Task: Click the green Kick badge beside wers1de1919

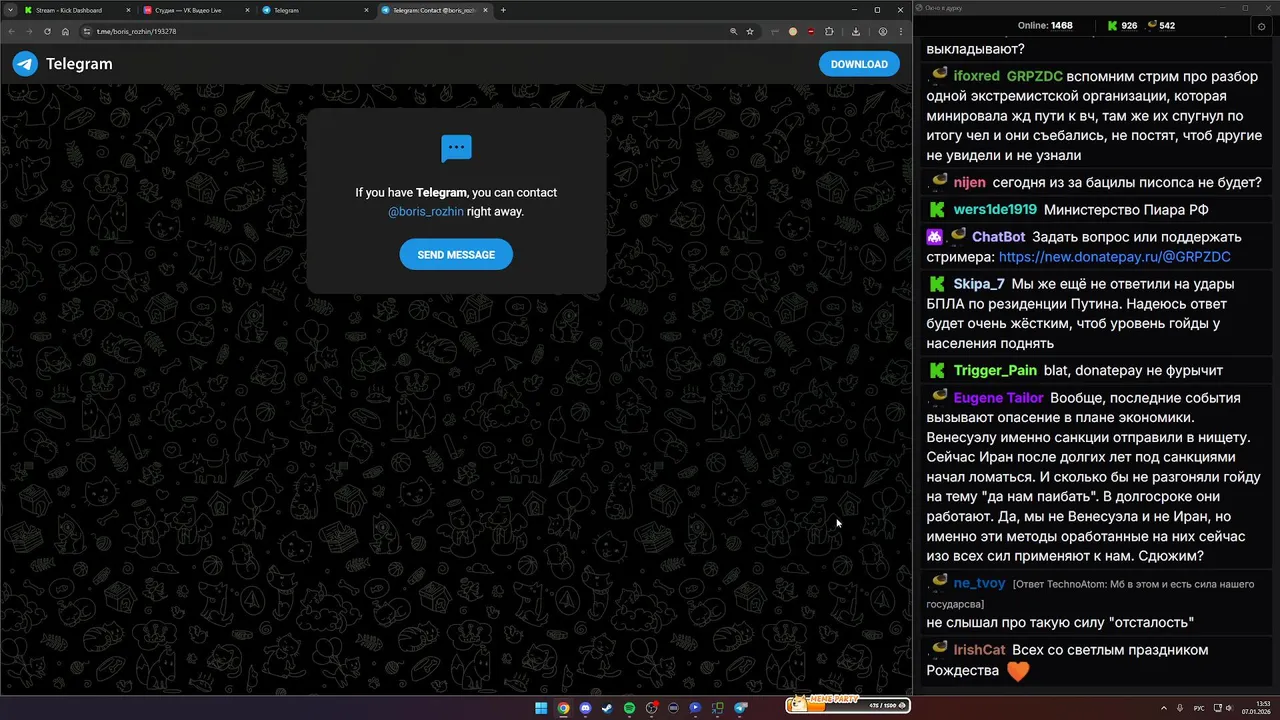Action: (937, 210)
